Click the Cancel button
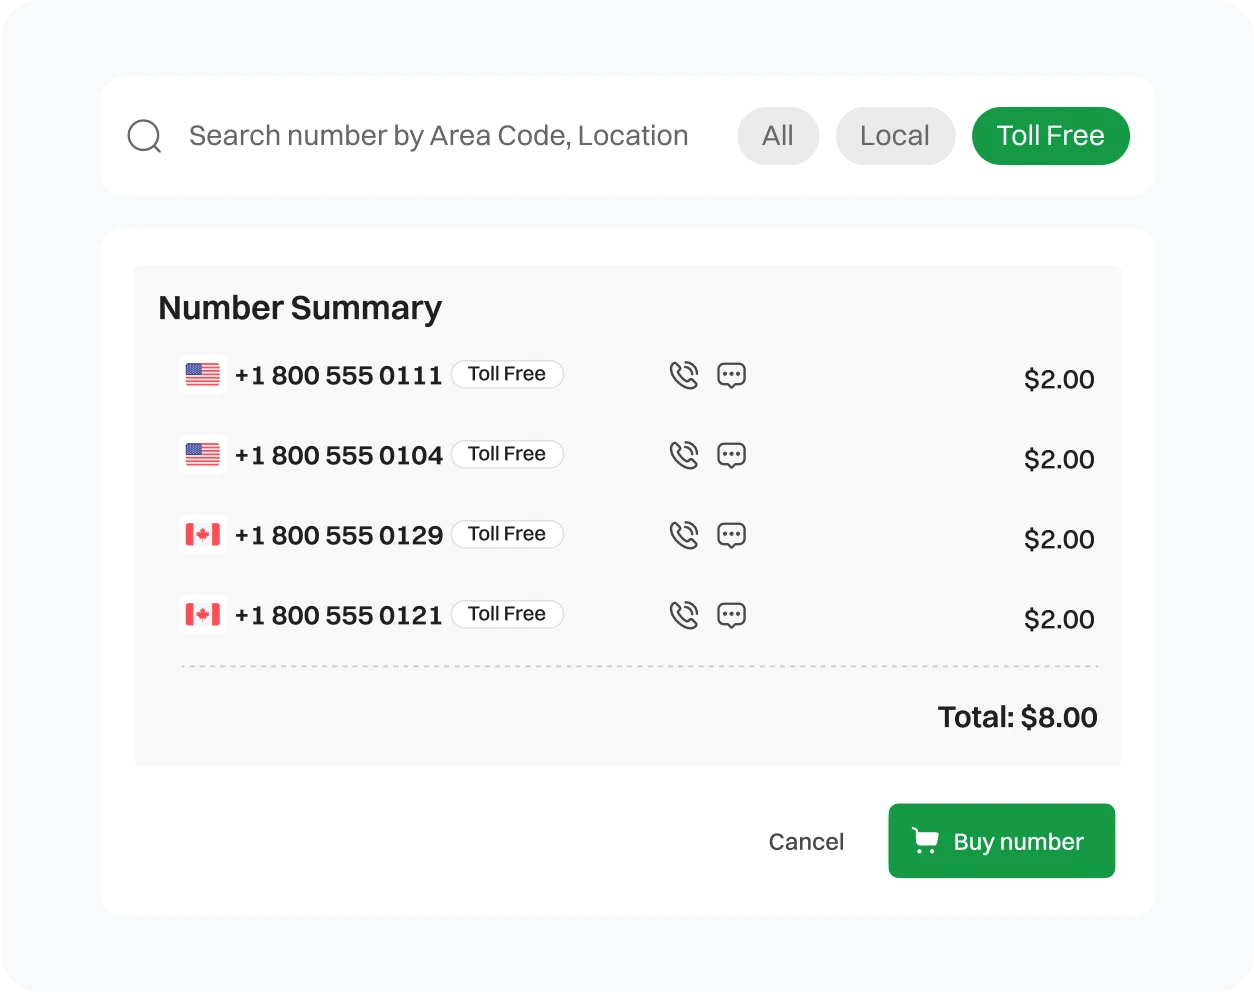 click(x=806, y=841)
